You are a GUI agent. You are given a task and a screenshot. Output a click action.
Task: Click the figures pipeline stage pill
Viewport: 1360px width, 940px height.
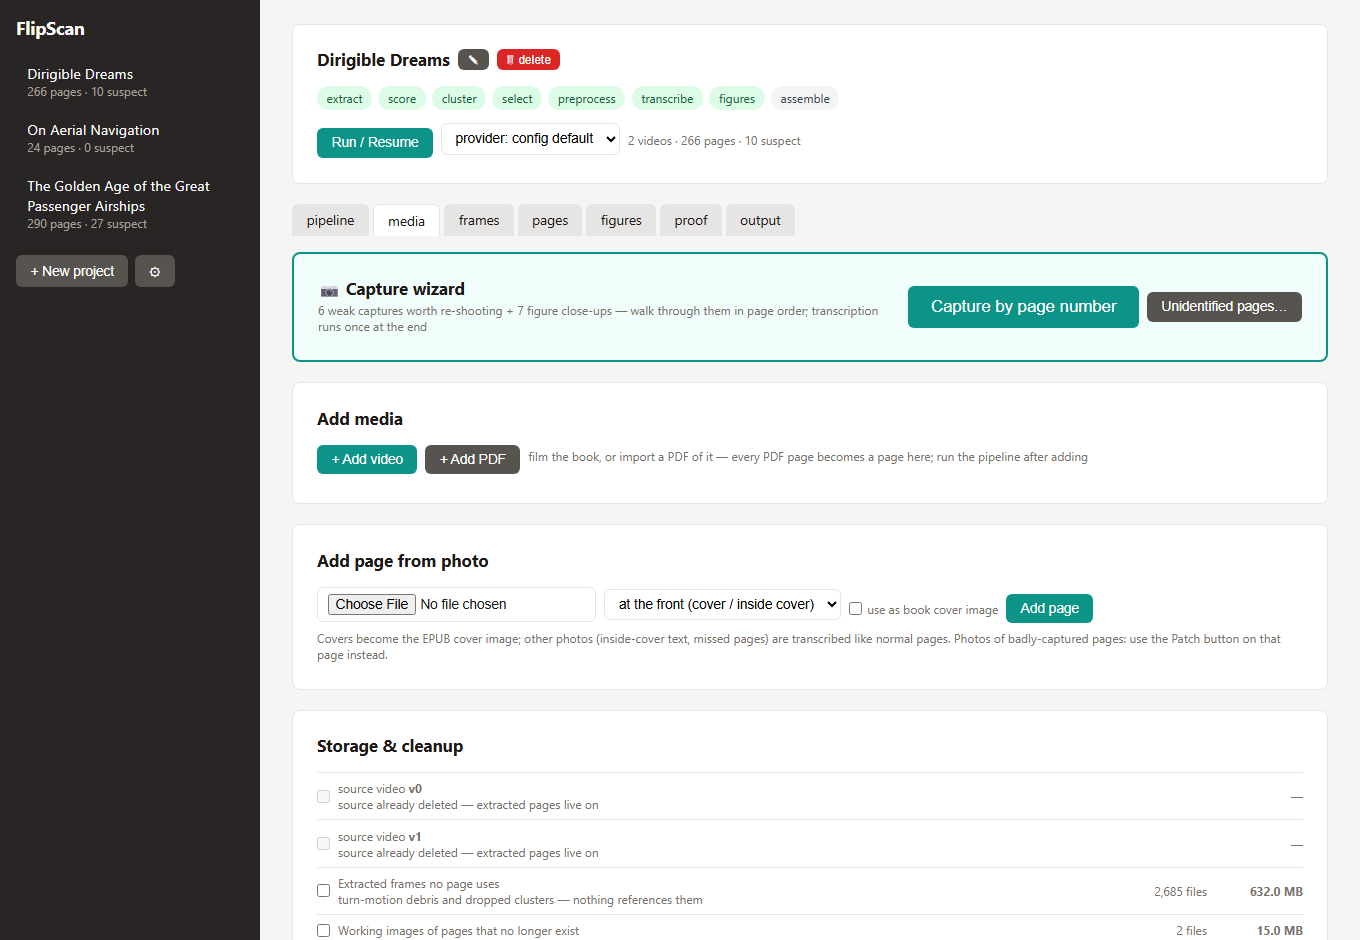pos(737,98)
